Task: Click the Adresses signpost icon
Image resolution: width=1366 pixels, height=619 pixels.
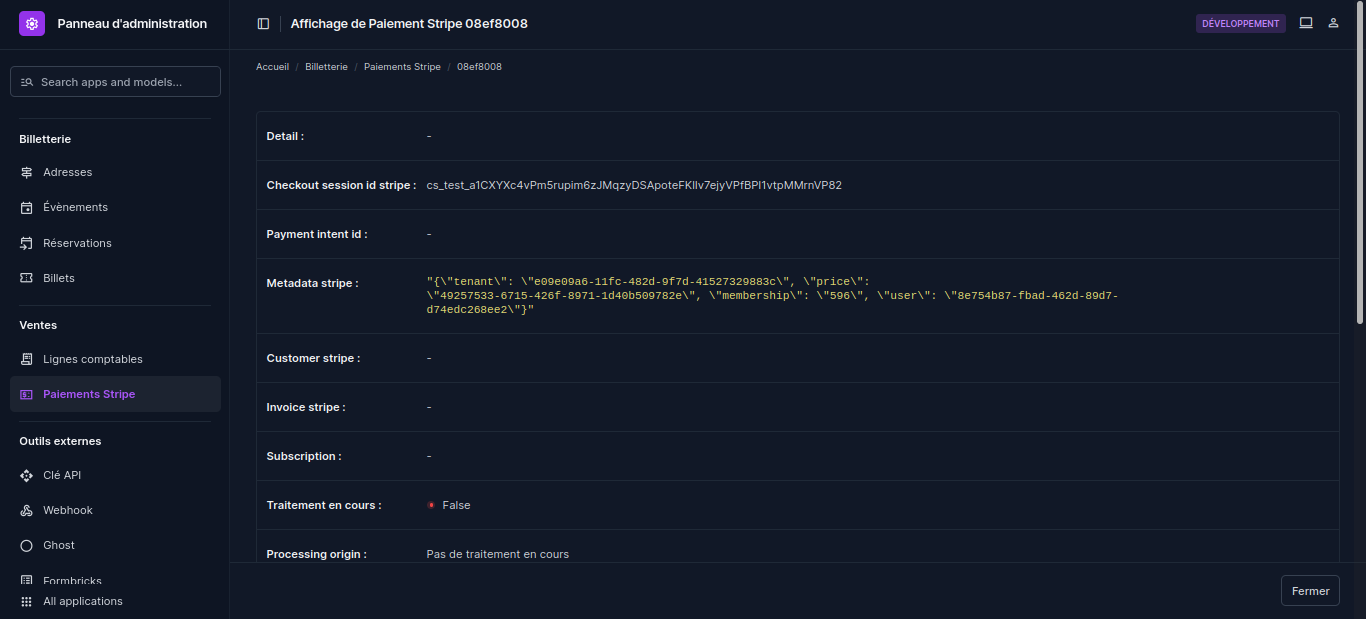Action: pos(27,172)
